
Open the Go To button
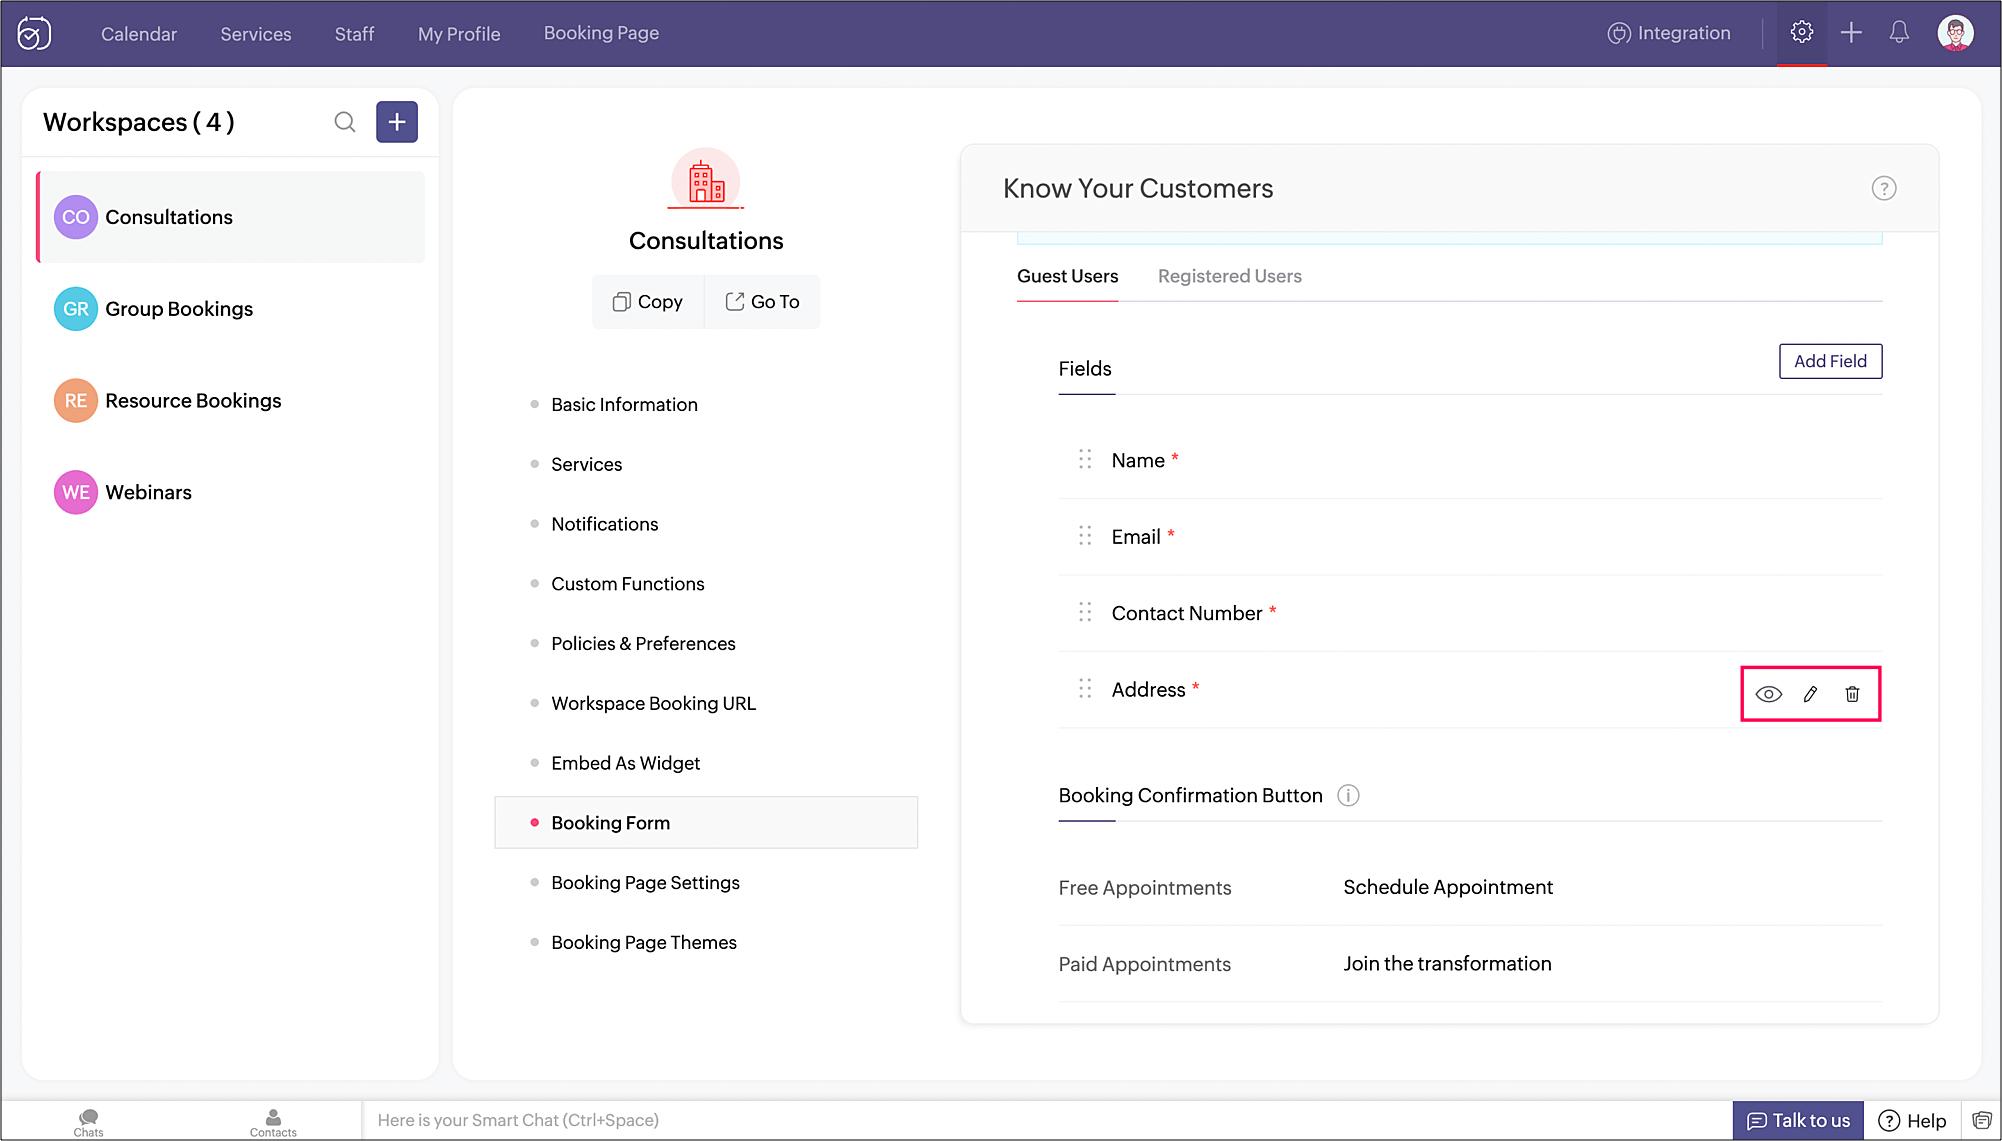762,302
